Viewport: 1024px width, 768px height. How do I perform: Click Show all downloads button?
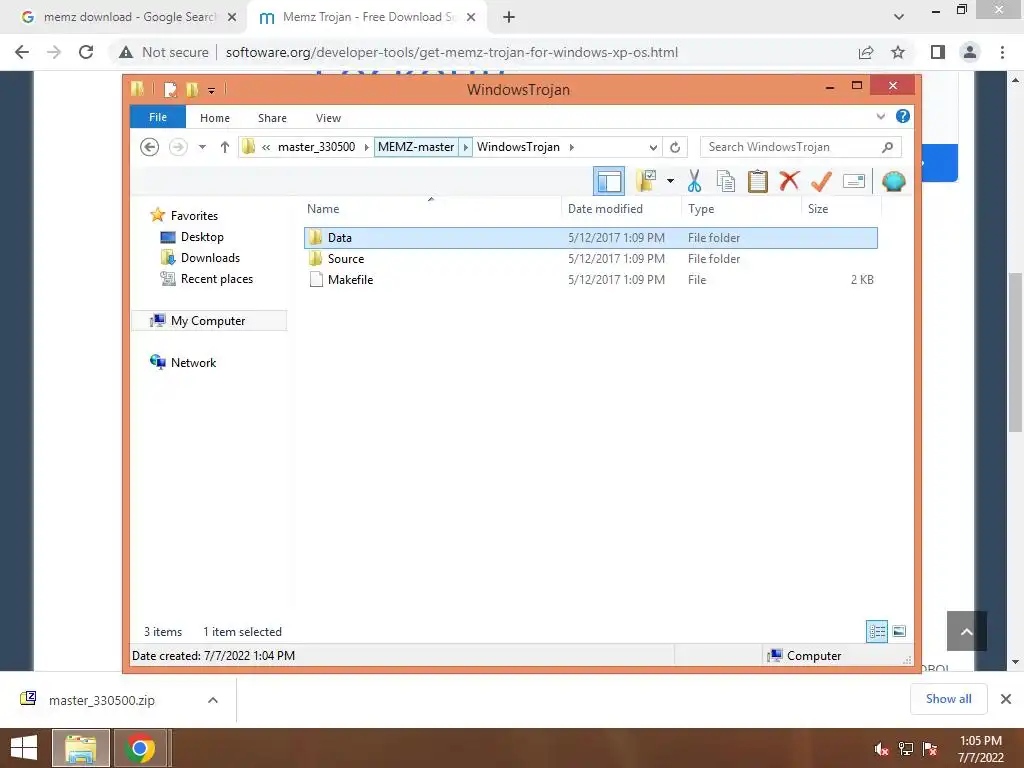pyautogui.click(x=948, y=699)
